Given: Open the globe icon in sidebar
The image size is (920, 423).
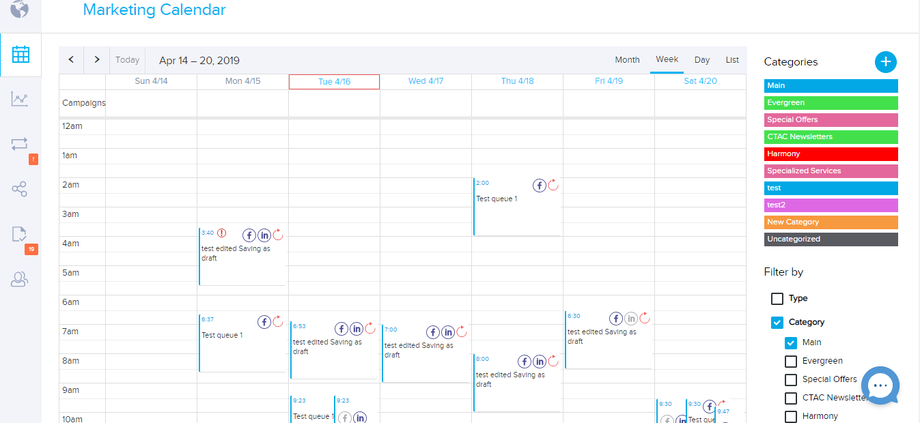Looking at the screenshot, I should (x=19, y=9).
